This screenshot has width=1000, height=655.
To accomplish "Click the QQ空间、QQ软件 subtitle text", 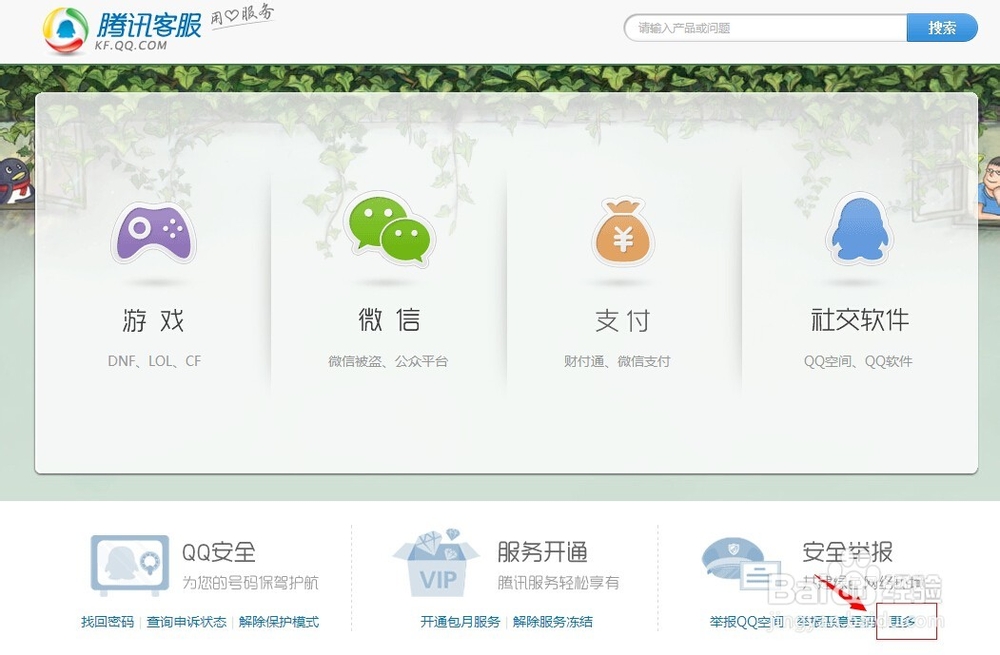I will pyautogui.click(x=858, y=362).
